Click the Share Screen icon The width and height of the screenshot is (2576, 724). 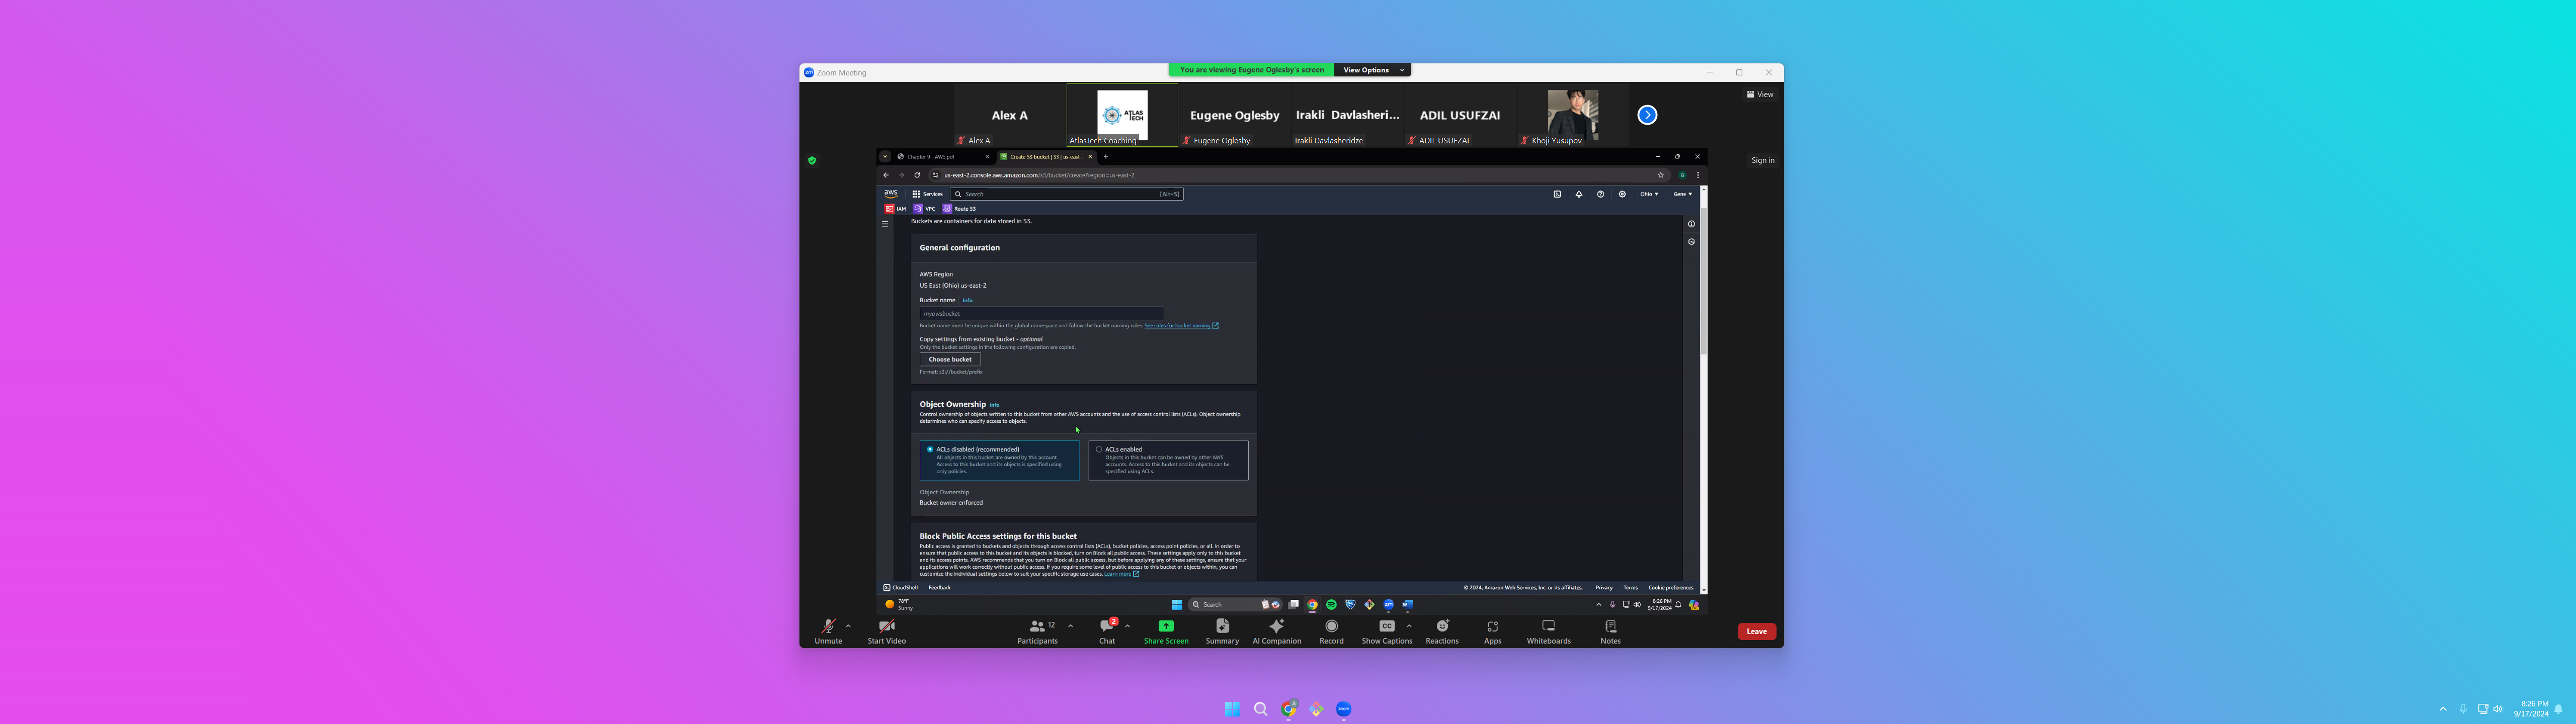pos(1166,626)
